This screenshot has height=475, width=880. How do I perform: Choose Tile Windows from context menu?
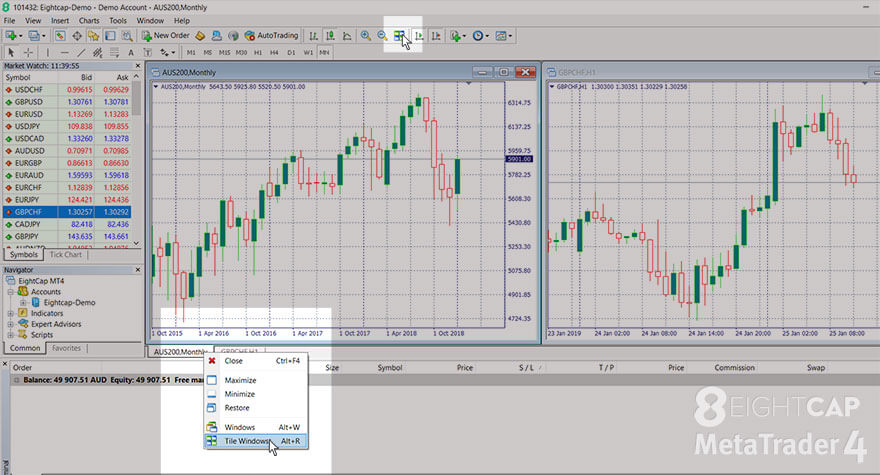(x=256, y=441)
